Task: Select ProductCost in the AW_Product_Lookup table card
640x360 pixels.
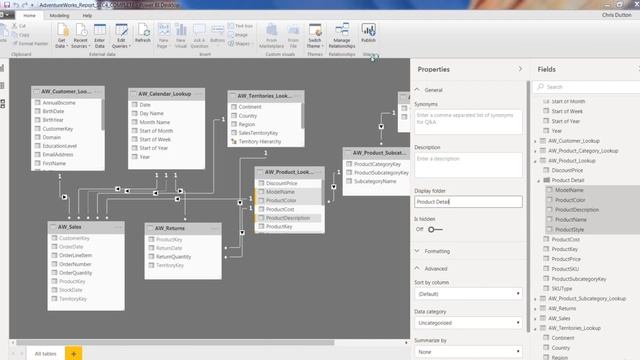Action: 280,209
